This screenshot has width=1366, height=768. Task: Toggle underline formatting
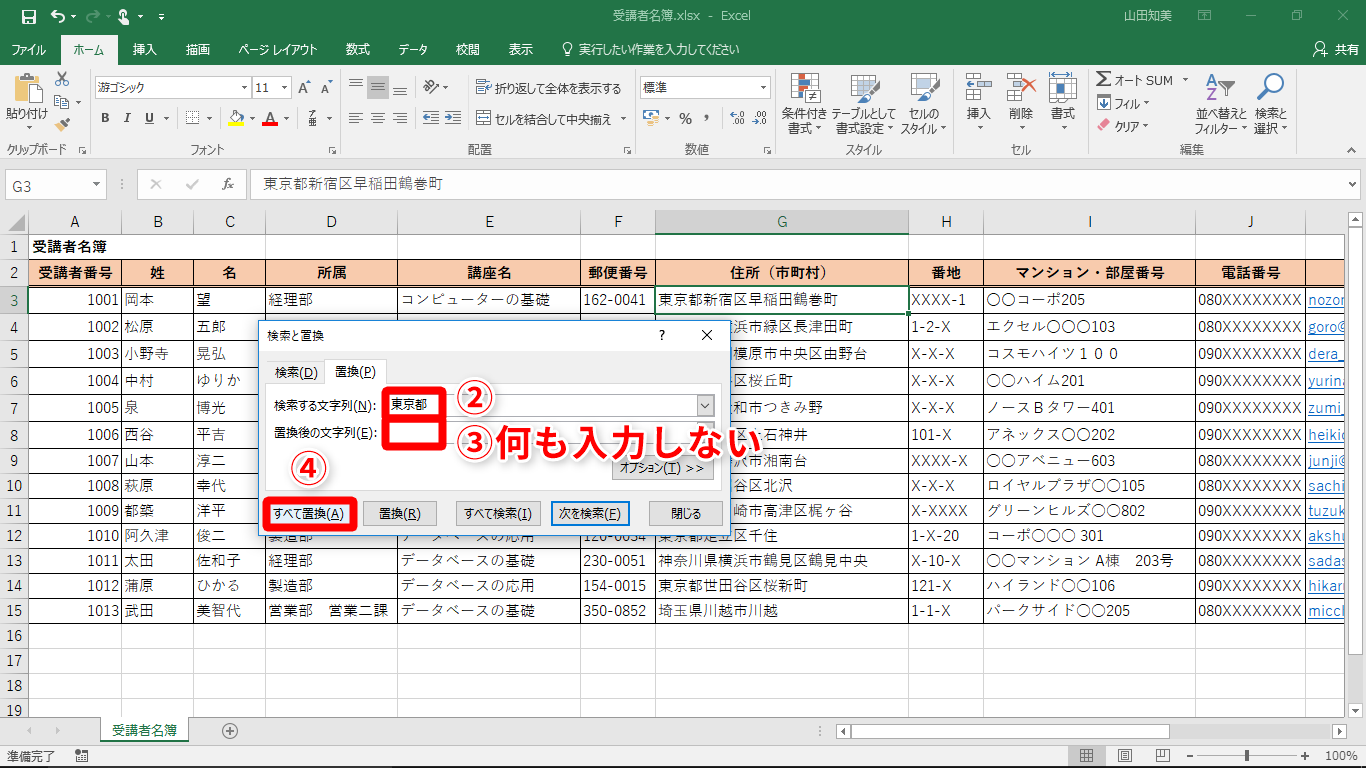point(150,118)
